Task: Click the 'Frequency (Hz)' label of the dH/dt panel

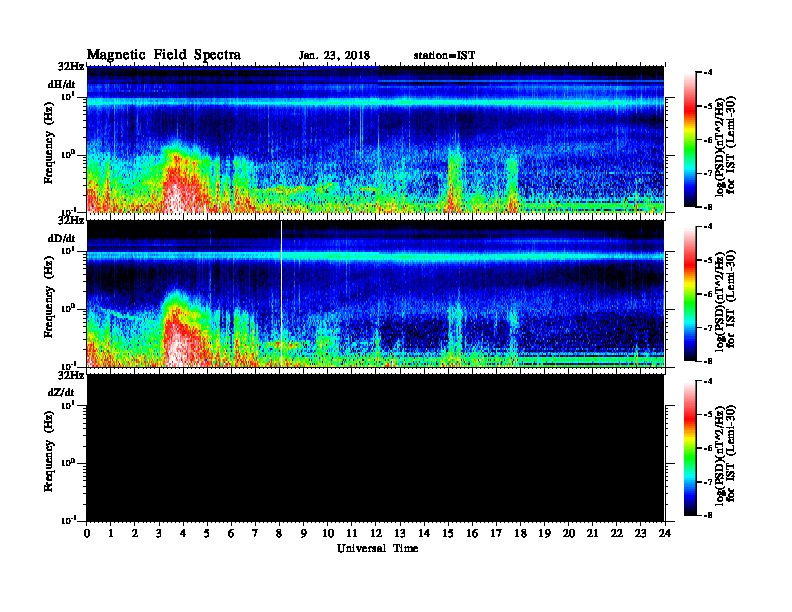Action: click(x=48, y=143)
